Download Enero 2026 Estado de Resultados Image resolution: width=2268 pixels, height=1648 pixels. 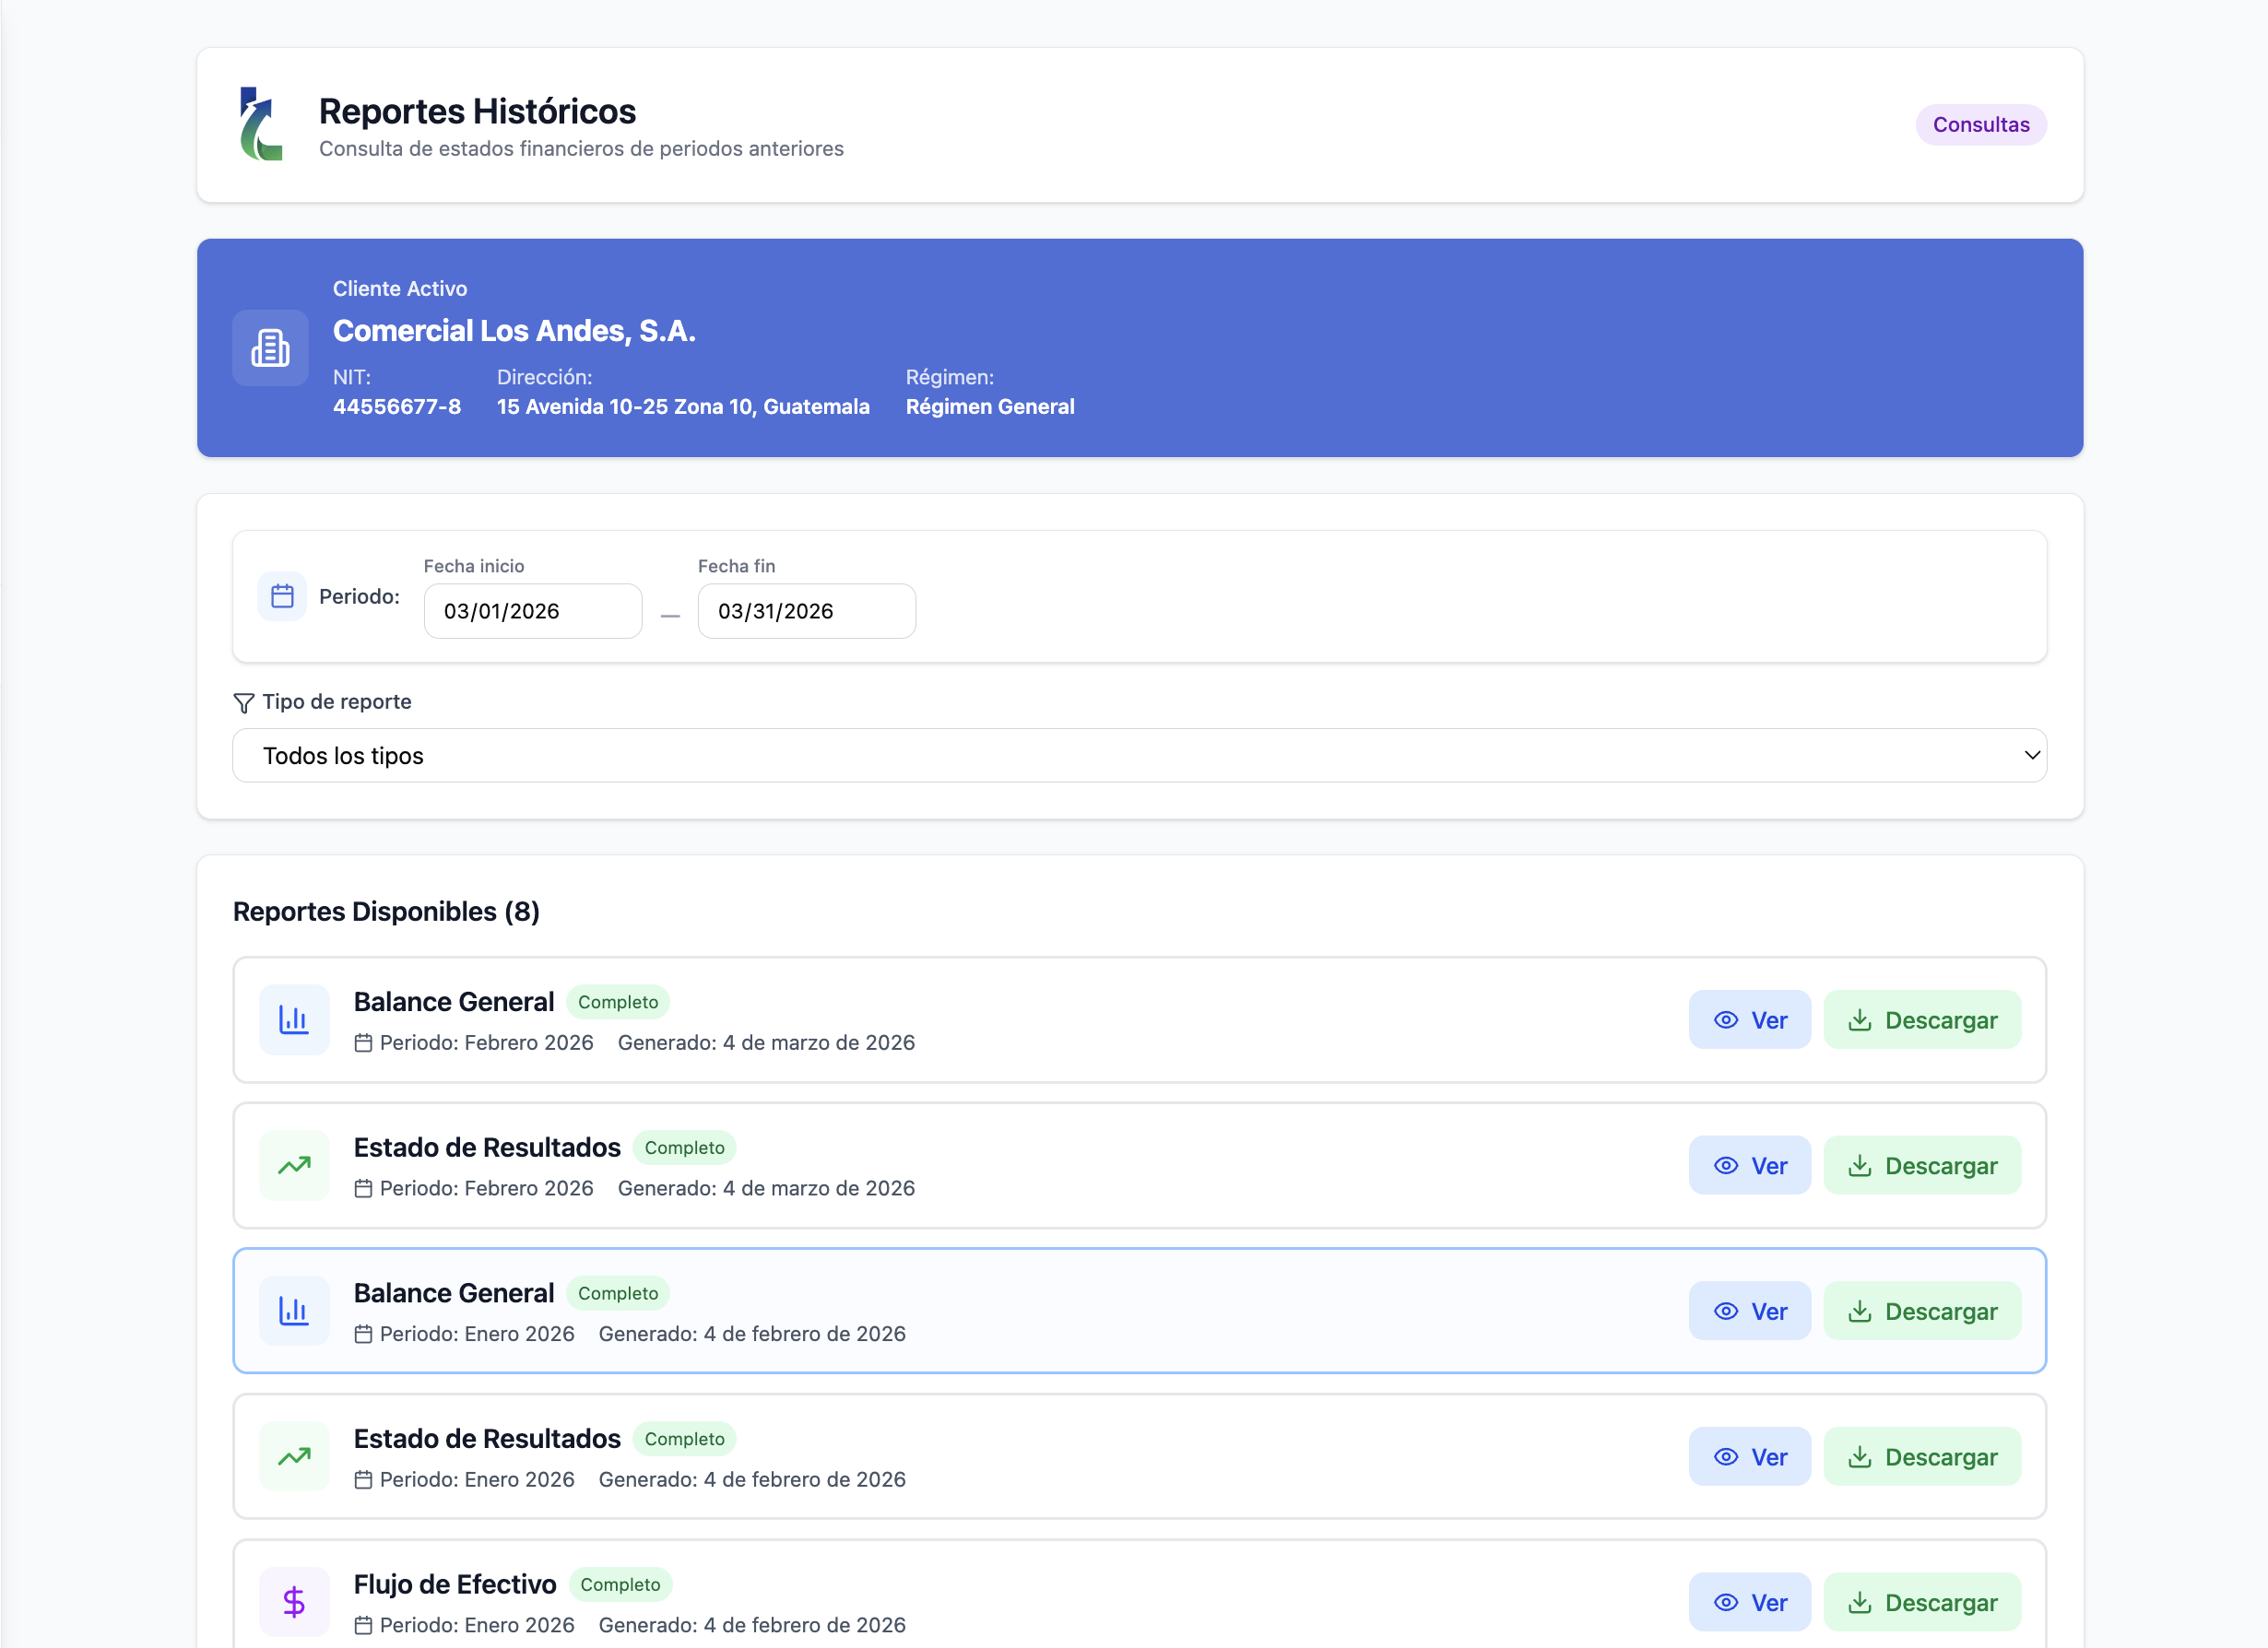click(1922, 1457)
